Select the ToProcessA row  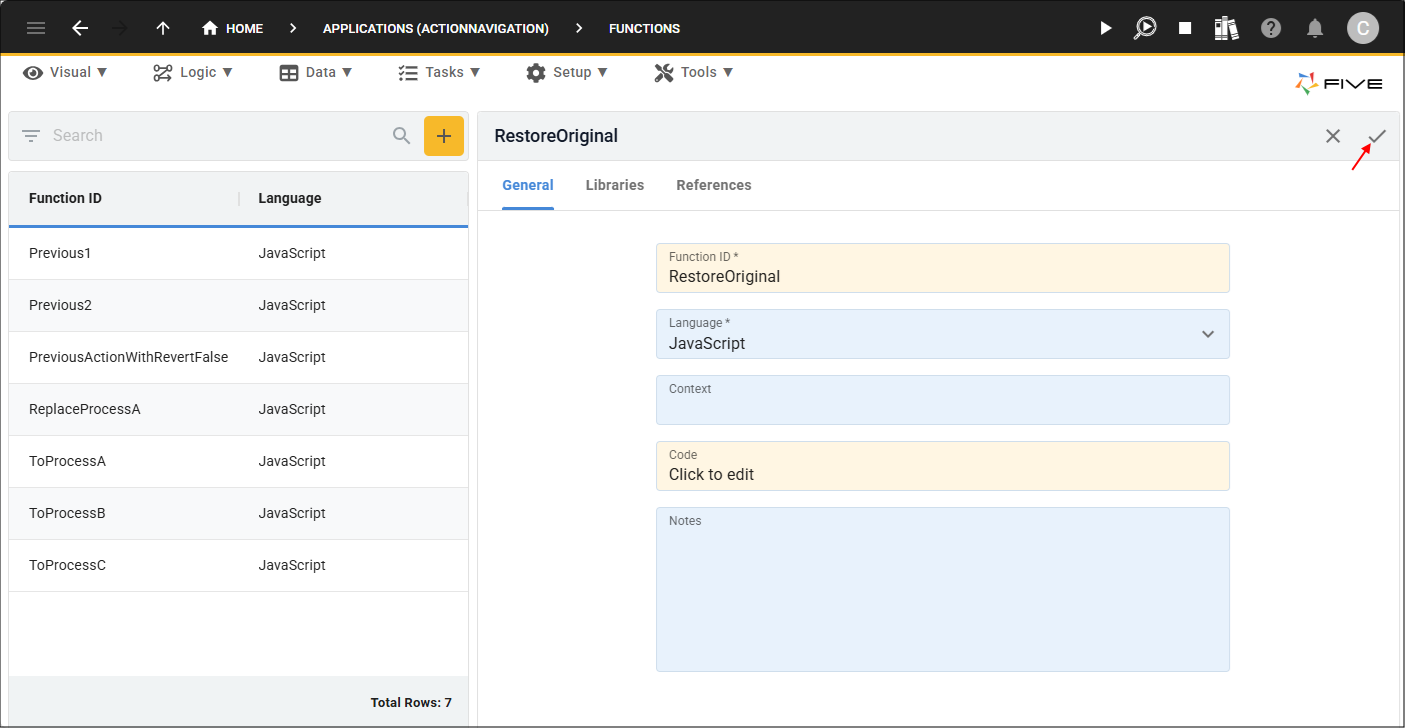pos(238,462)
